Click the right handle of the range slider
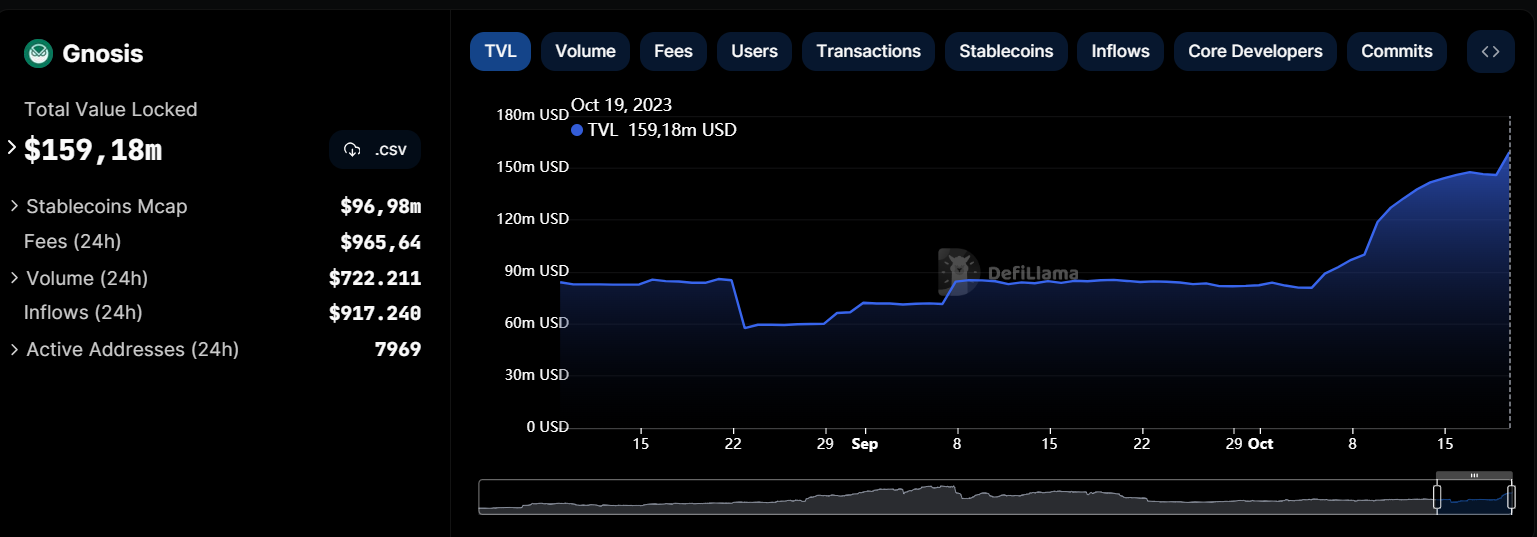 click(x=1511, y=497)
